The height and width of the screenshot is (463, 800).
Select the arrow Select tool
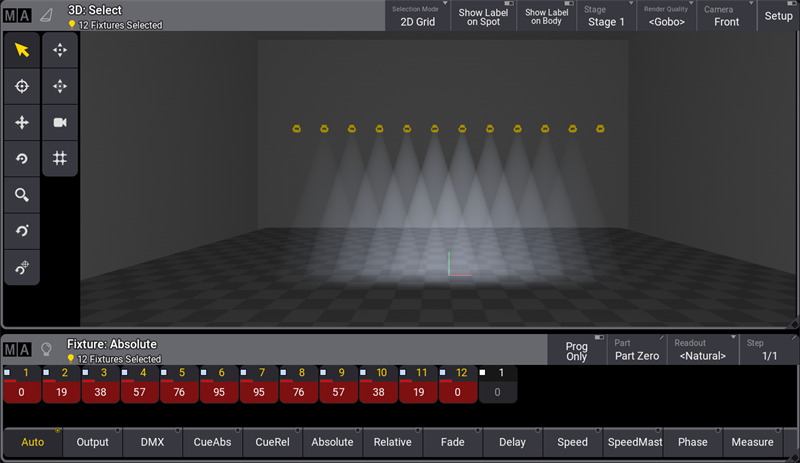[x=22, y=50]
